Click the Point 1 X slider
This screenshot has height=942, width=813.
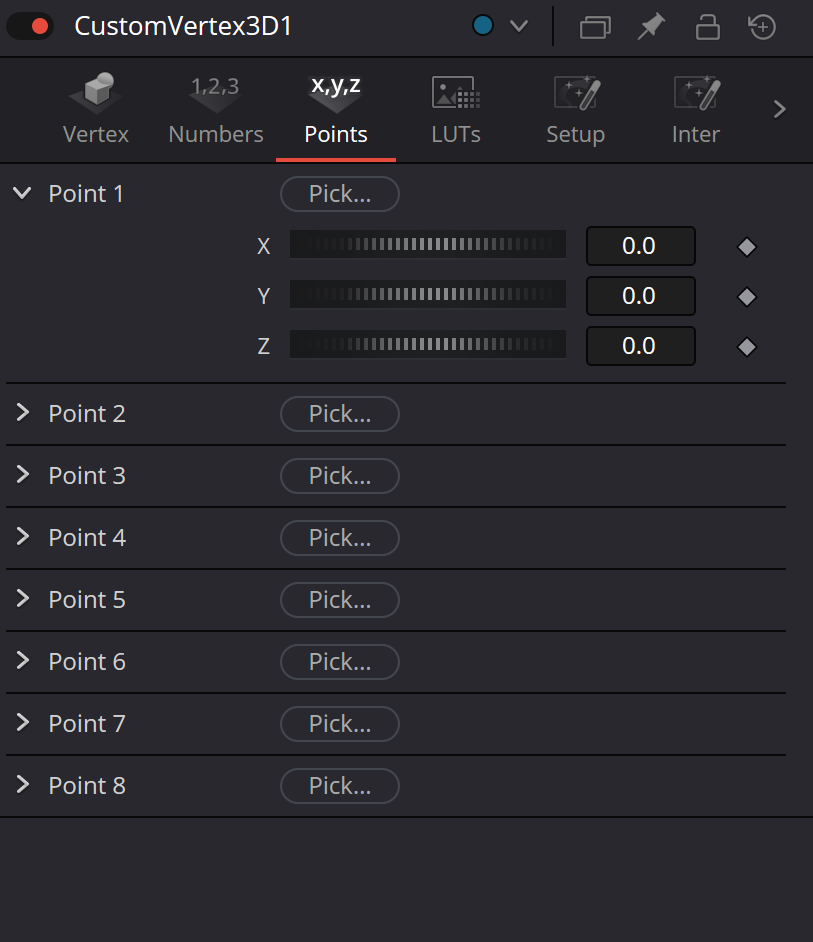[428, 245]
